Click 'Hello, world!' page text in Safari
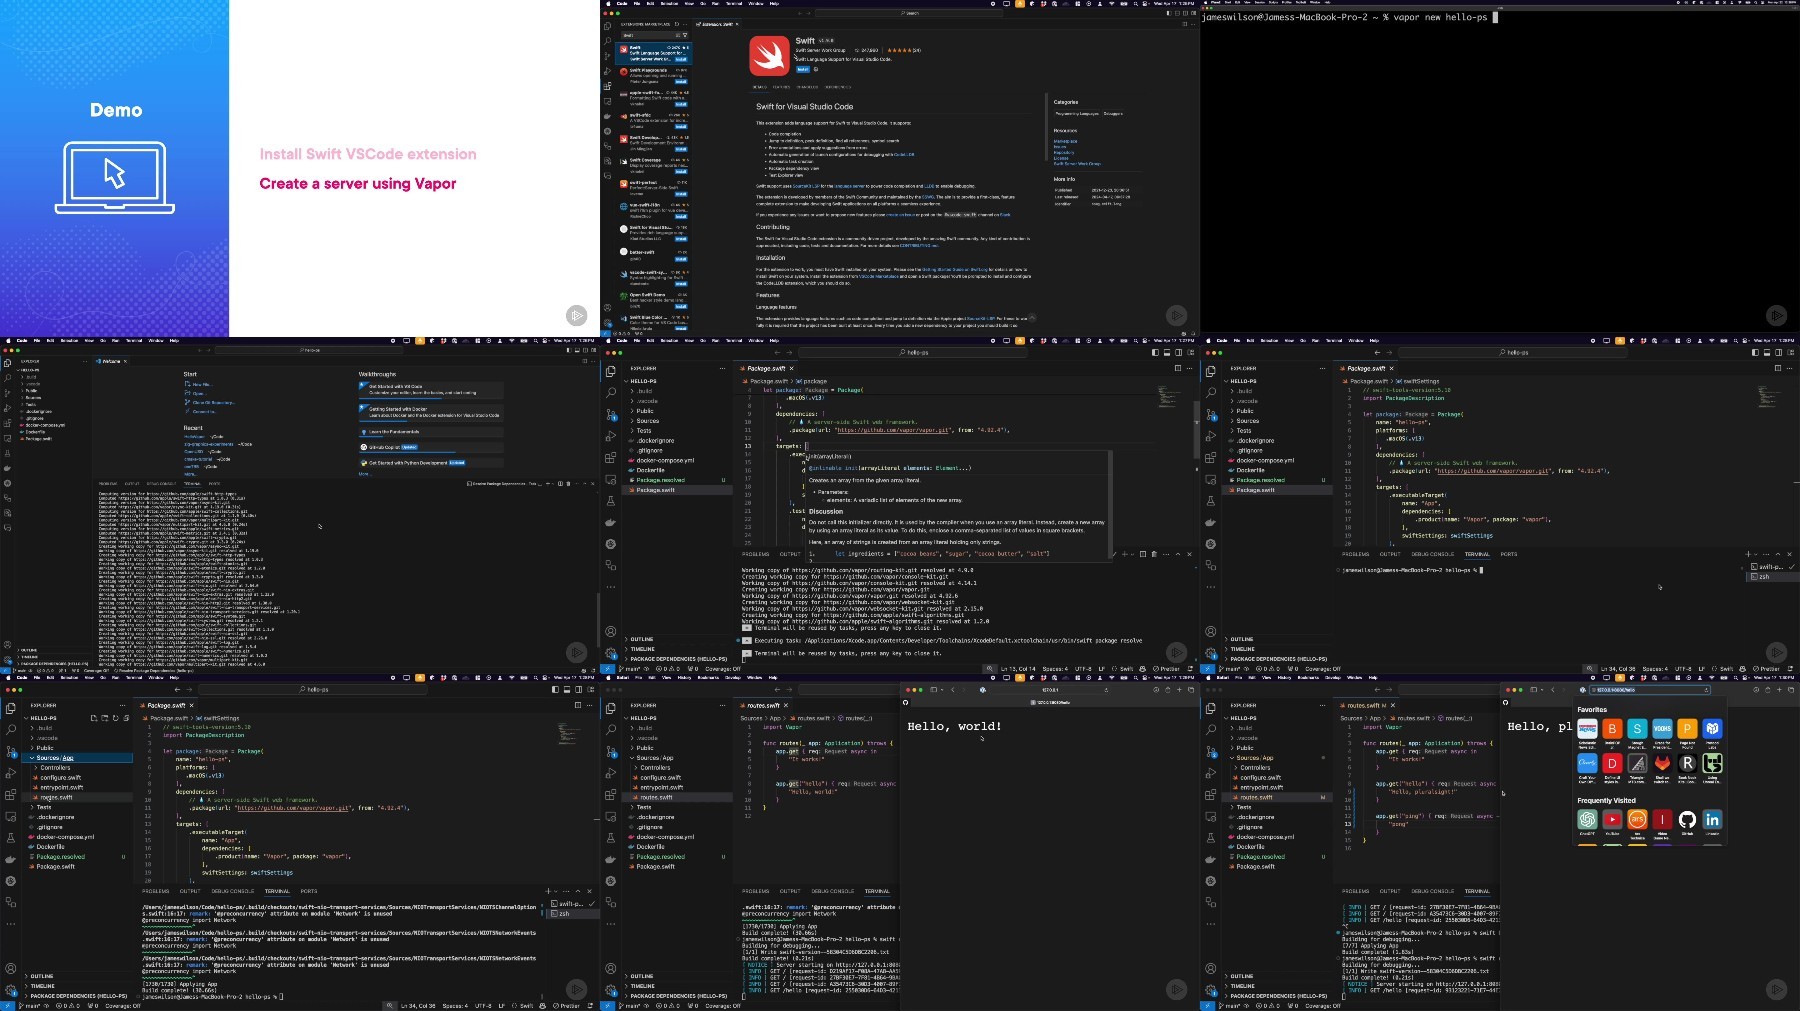1800x1011 pixels. pos(954,726)
